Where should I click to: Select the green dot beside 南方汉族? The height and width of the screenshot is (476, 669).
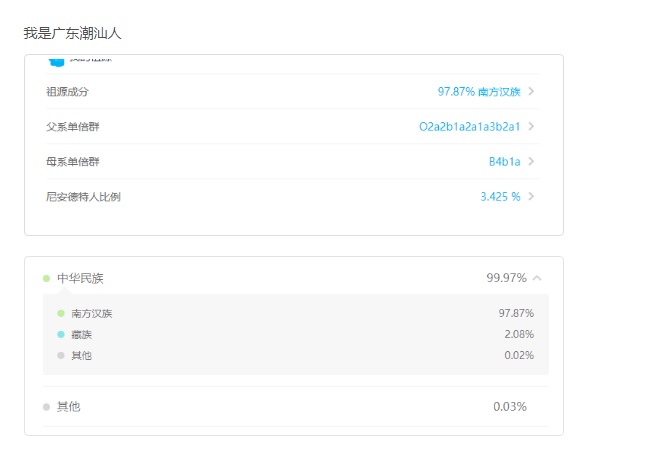point(61,313)
